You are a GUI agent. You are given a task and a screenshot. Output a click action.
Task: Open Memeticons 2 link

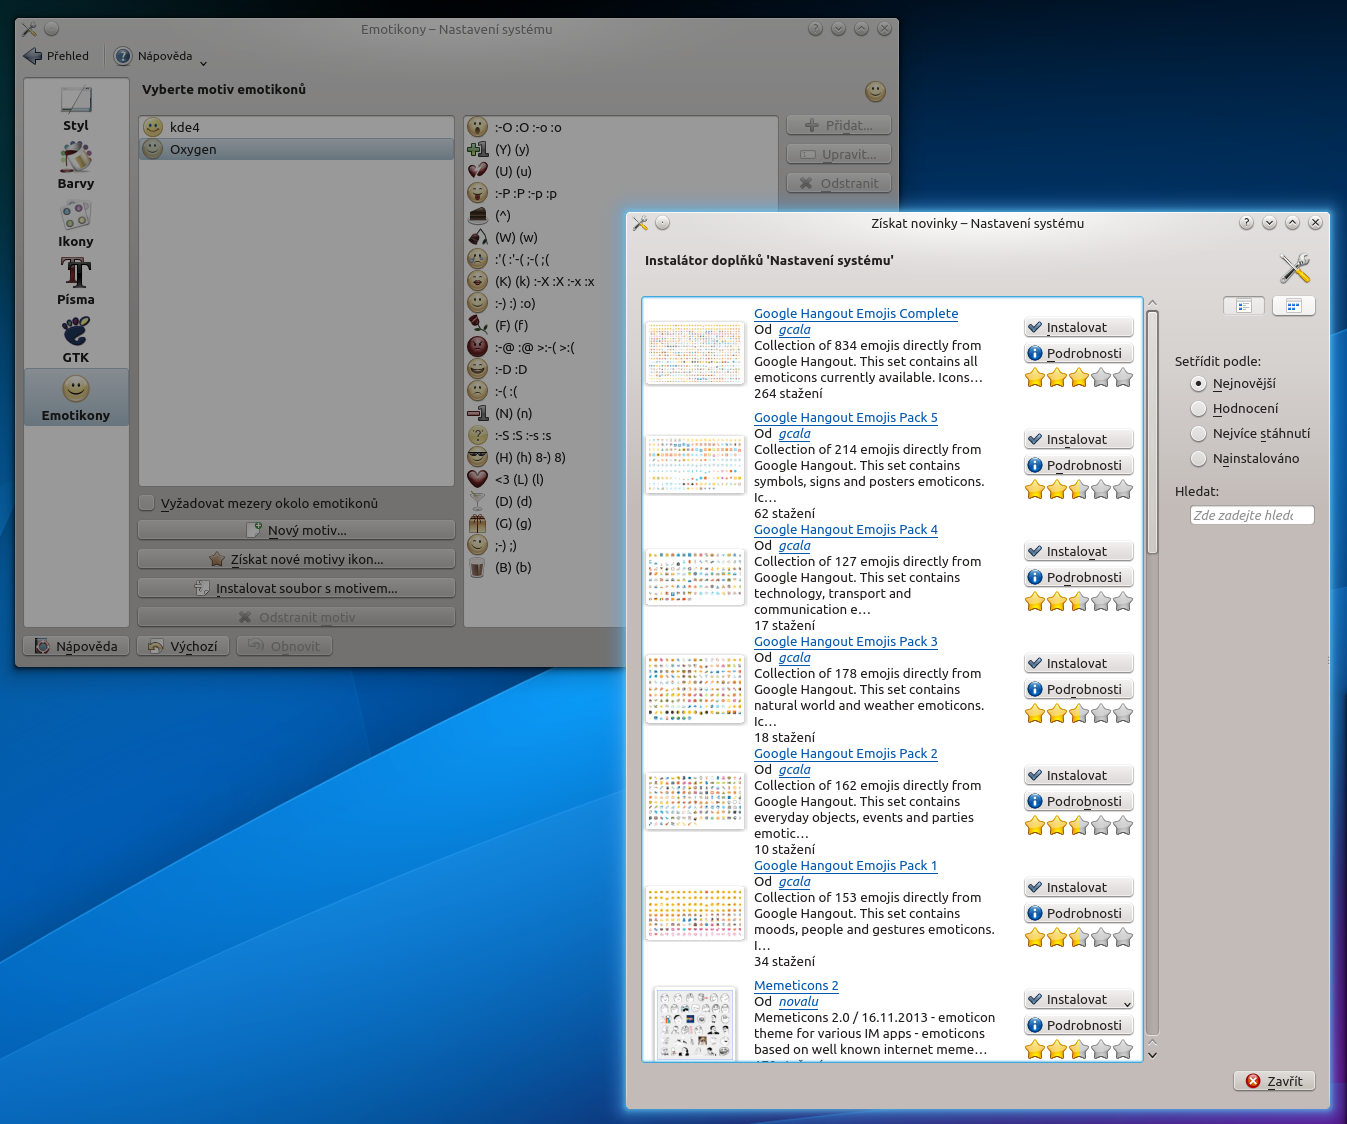tap(796, 985)
